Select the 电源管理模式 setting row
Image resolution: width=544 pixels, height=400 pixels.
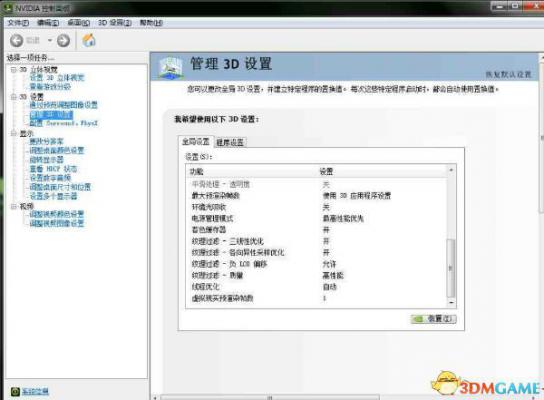point(317,219)
